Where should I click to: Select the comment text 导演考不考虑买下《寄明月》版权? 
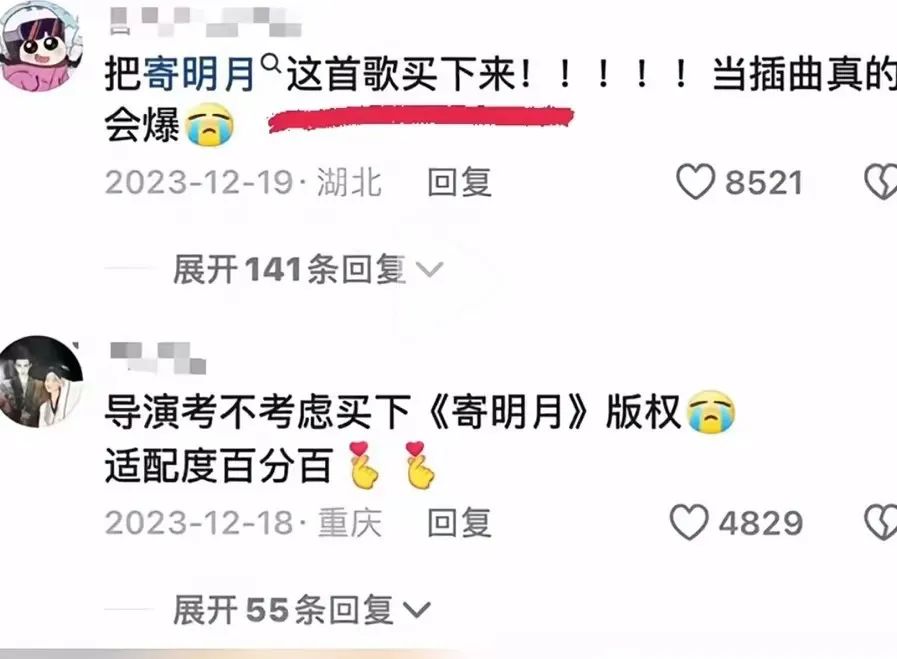[392, 412]
